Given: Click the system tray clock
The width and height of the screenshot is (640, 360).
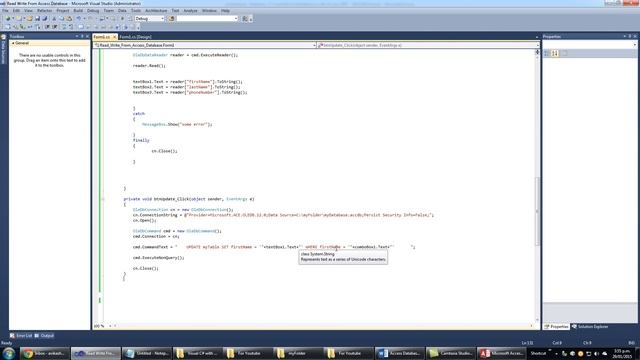Looking at the screenshot, I should point(622,353).
